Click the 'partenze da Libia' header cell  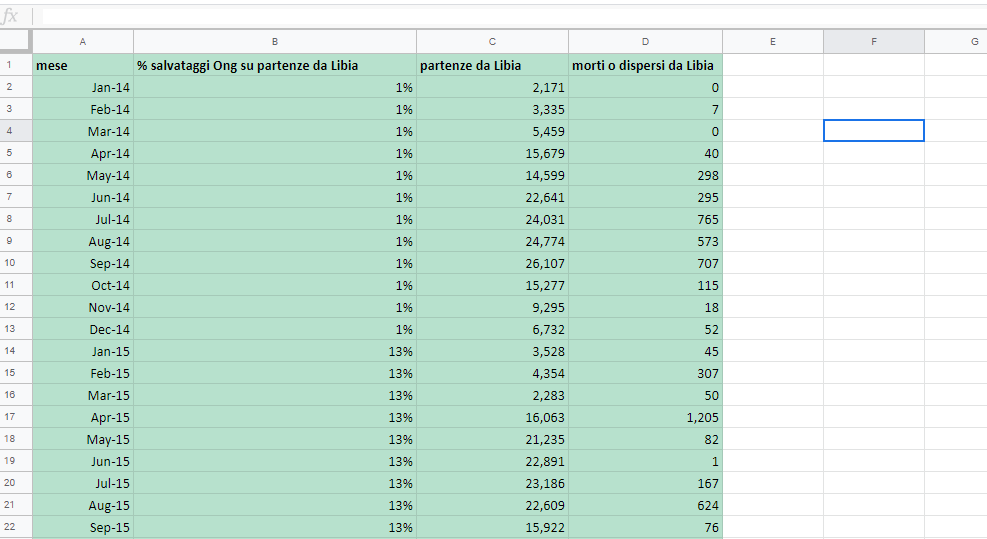pos(492,65)
